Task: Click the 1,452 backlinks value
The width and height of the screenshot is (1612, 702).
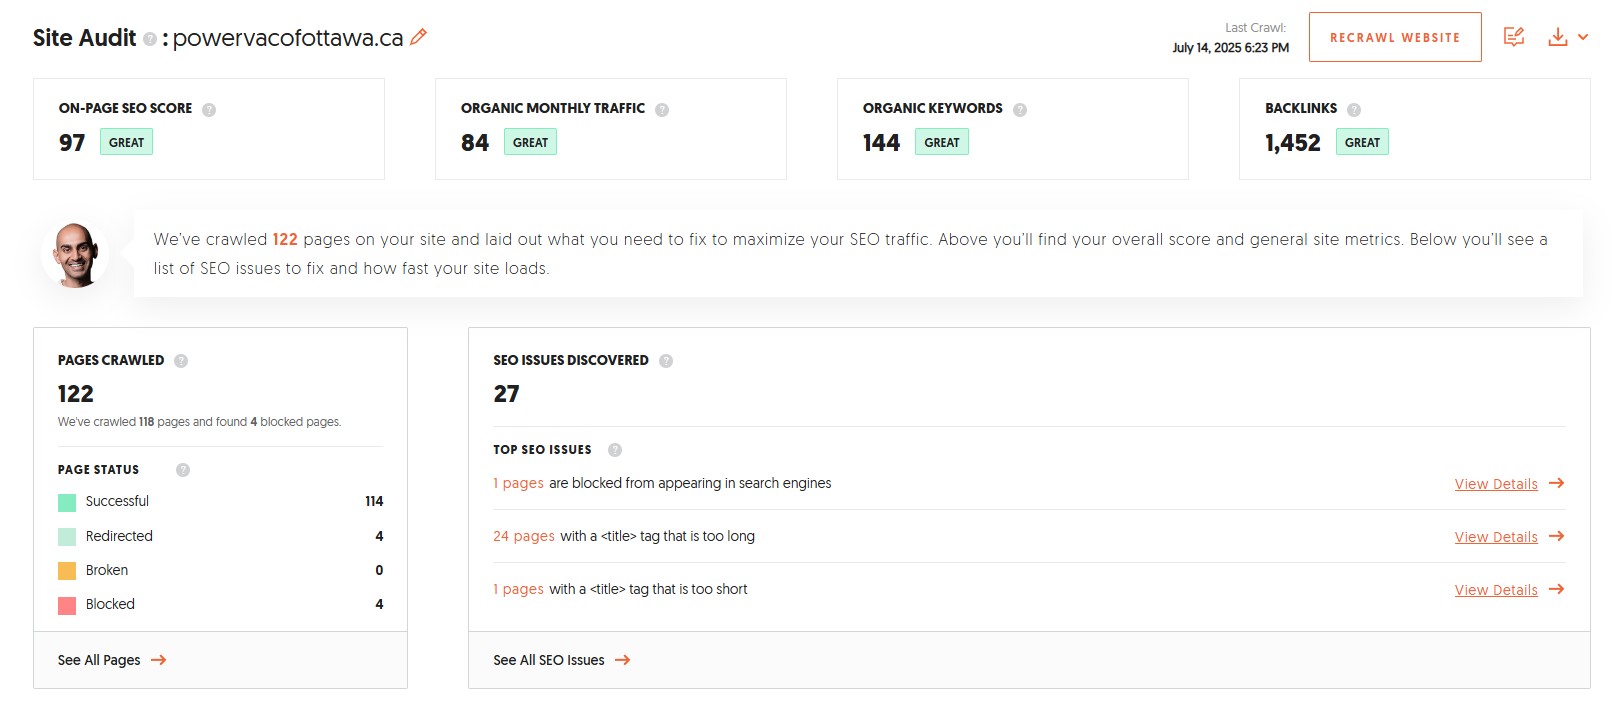Action: pyautogui.click(x=1292, y=143)
